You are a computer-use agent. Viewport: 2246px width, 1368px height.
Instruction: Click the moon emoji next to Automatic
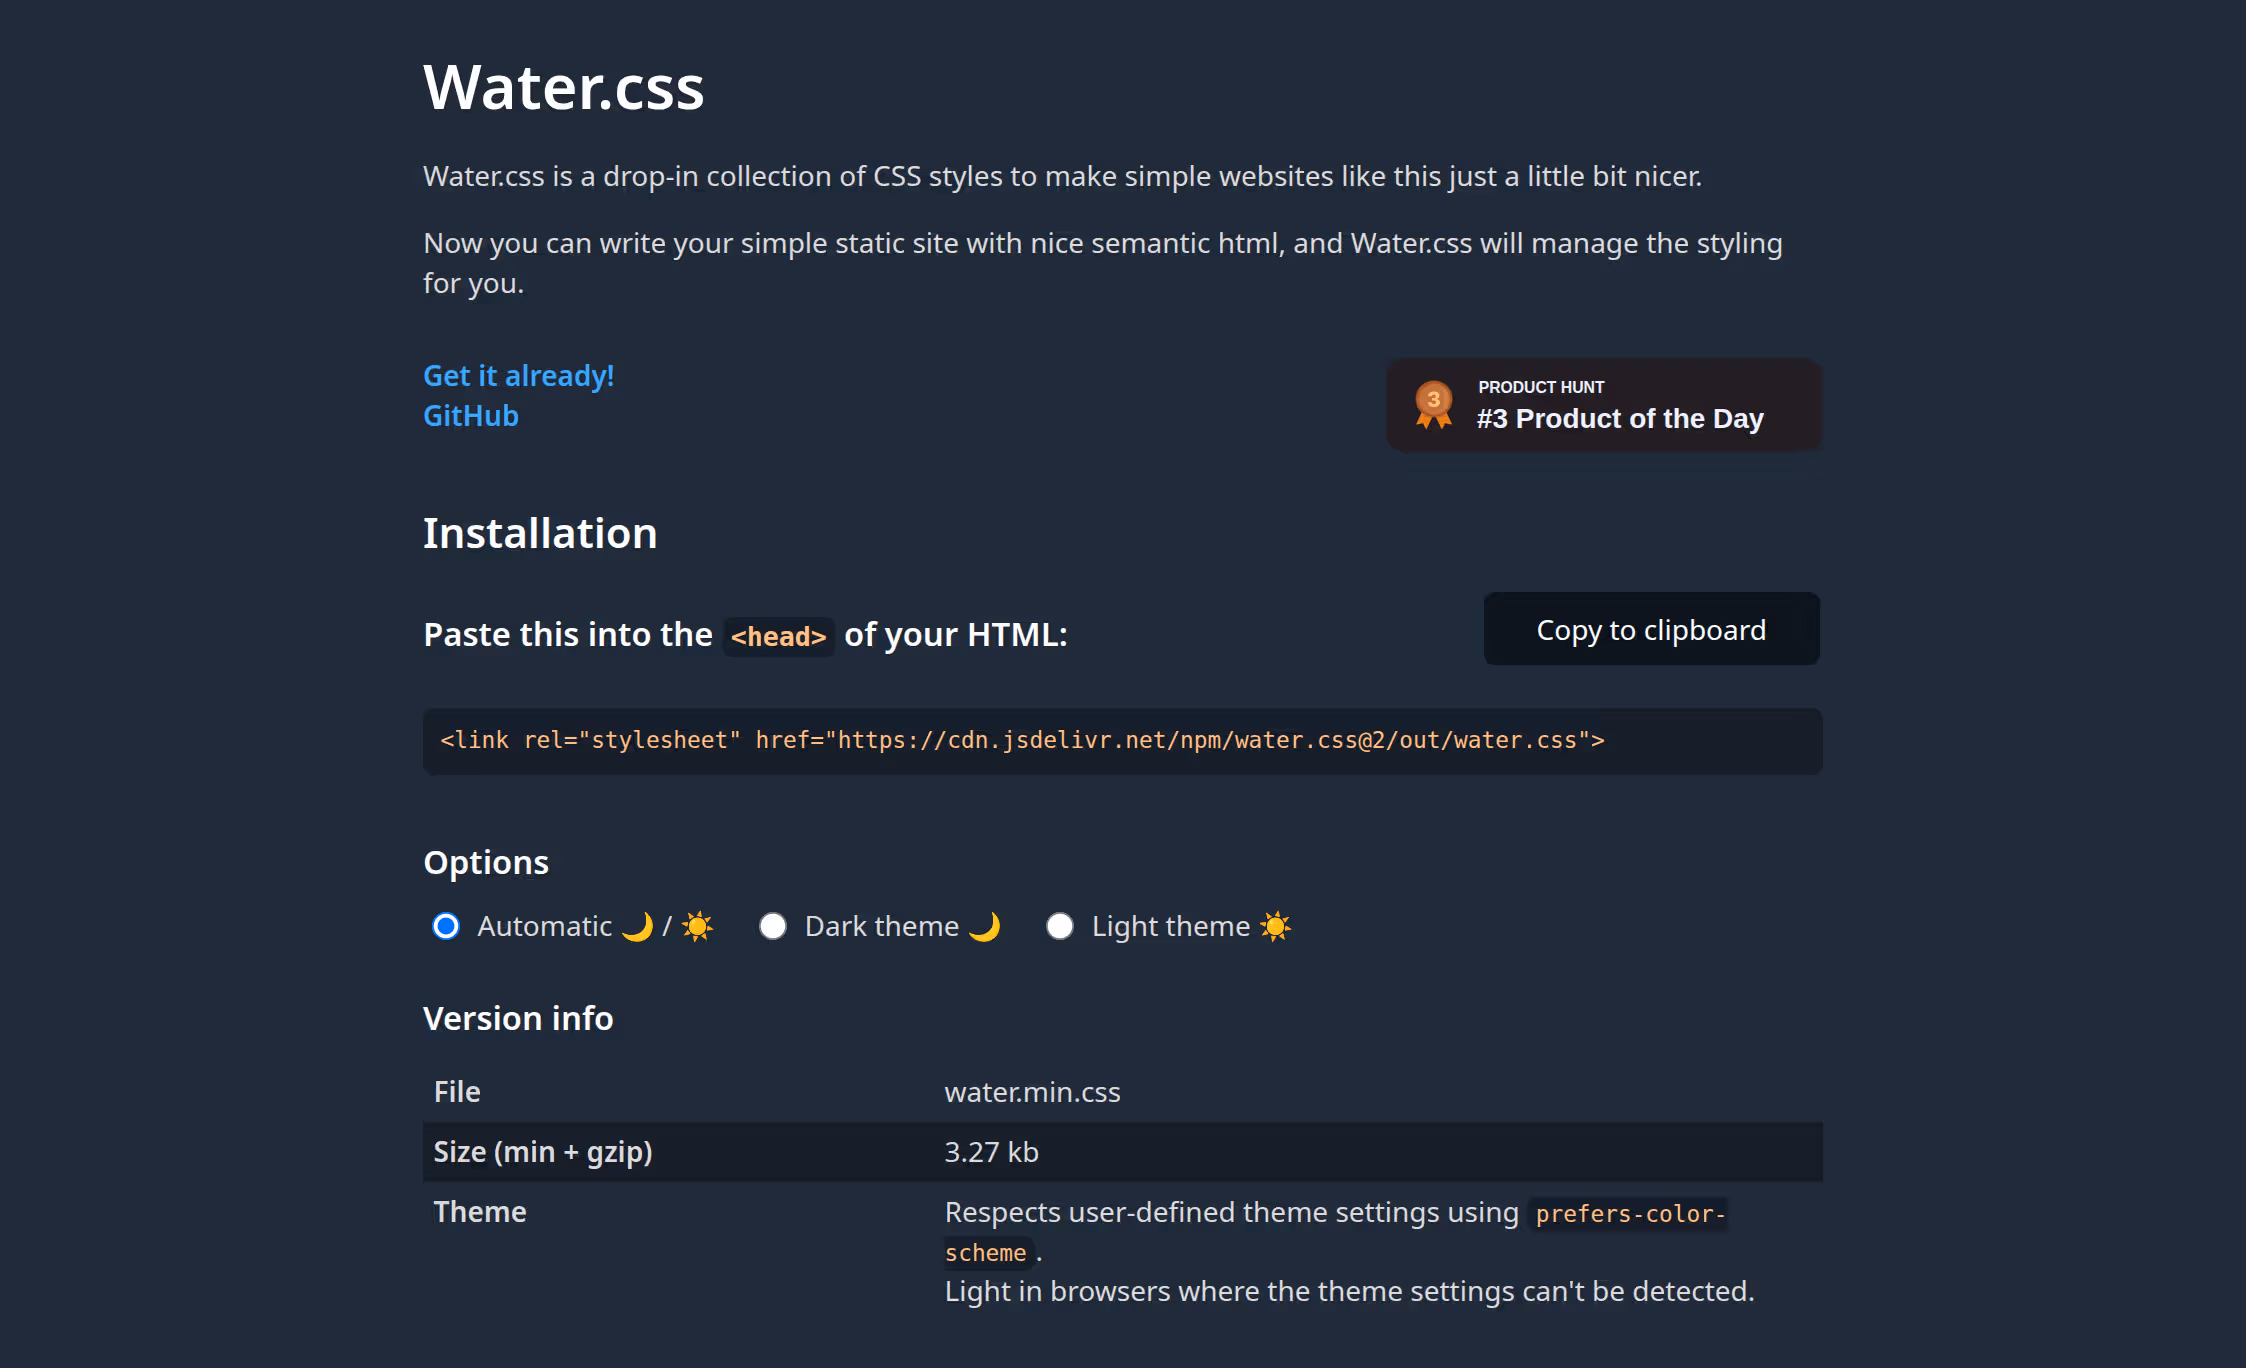640,927
